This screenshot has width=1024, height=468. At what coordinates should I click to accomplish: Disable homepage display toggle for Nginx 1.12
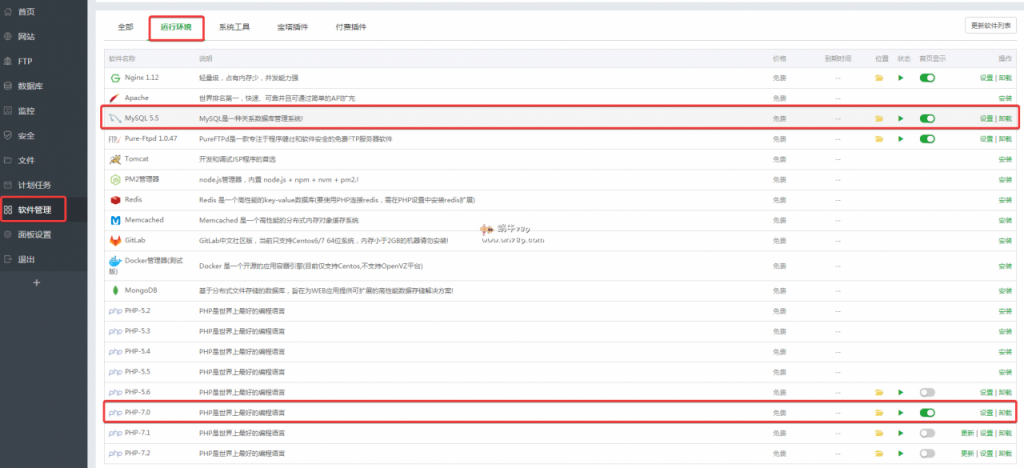(x=927, y=78)
